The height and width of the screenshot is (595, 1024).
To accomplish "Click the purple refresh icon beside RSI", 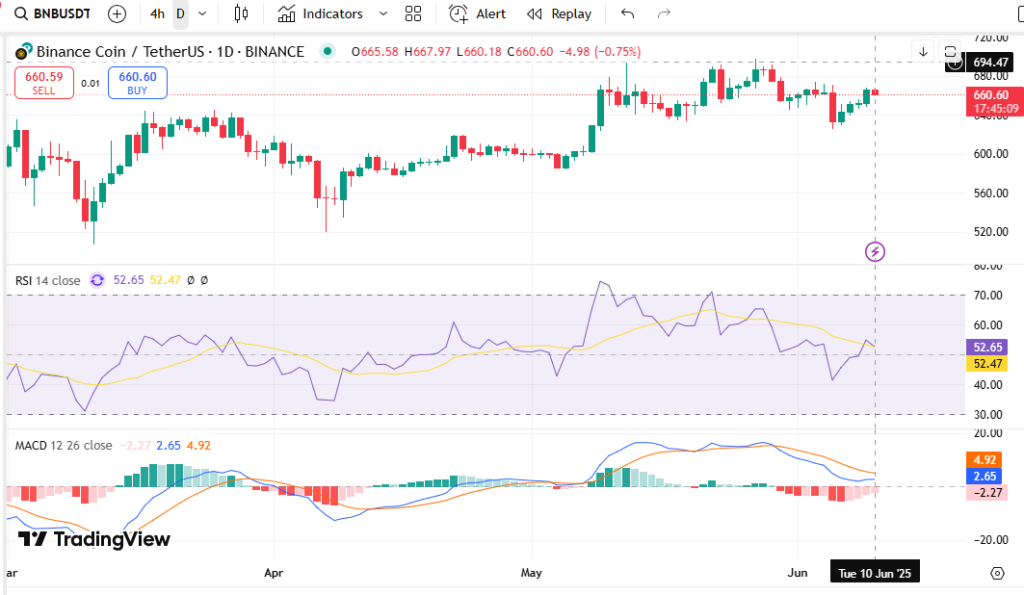I will click(97, 280).
